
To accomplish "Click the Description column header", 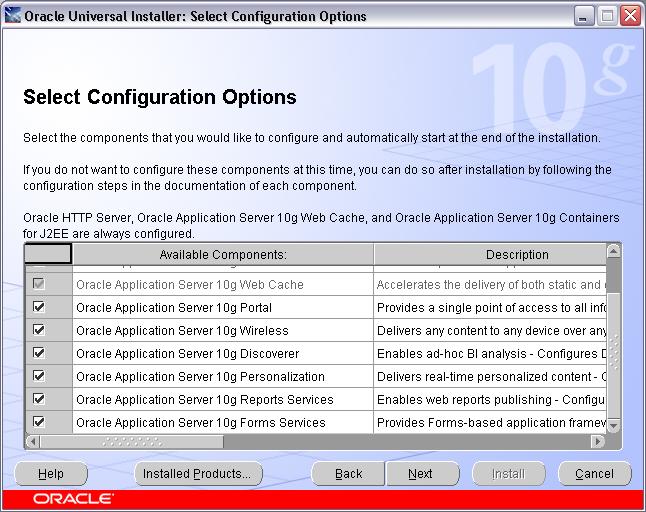I will tap(517, 255).
